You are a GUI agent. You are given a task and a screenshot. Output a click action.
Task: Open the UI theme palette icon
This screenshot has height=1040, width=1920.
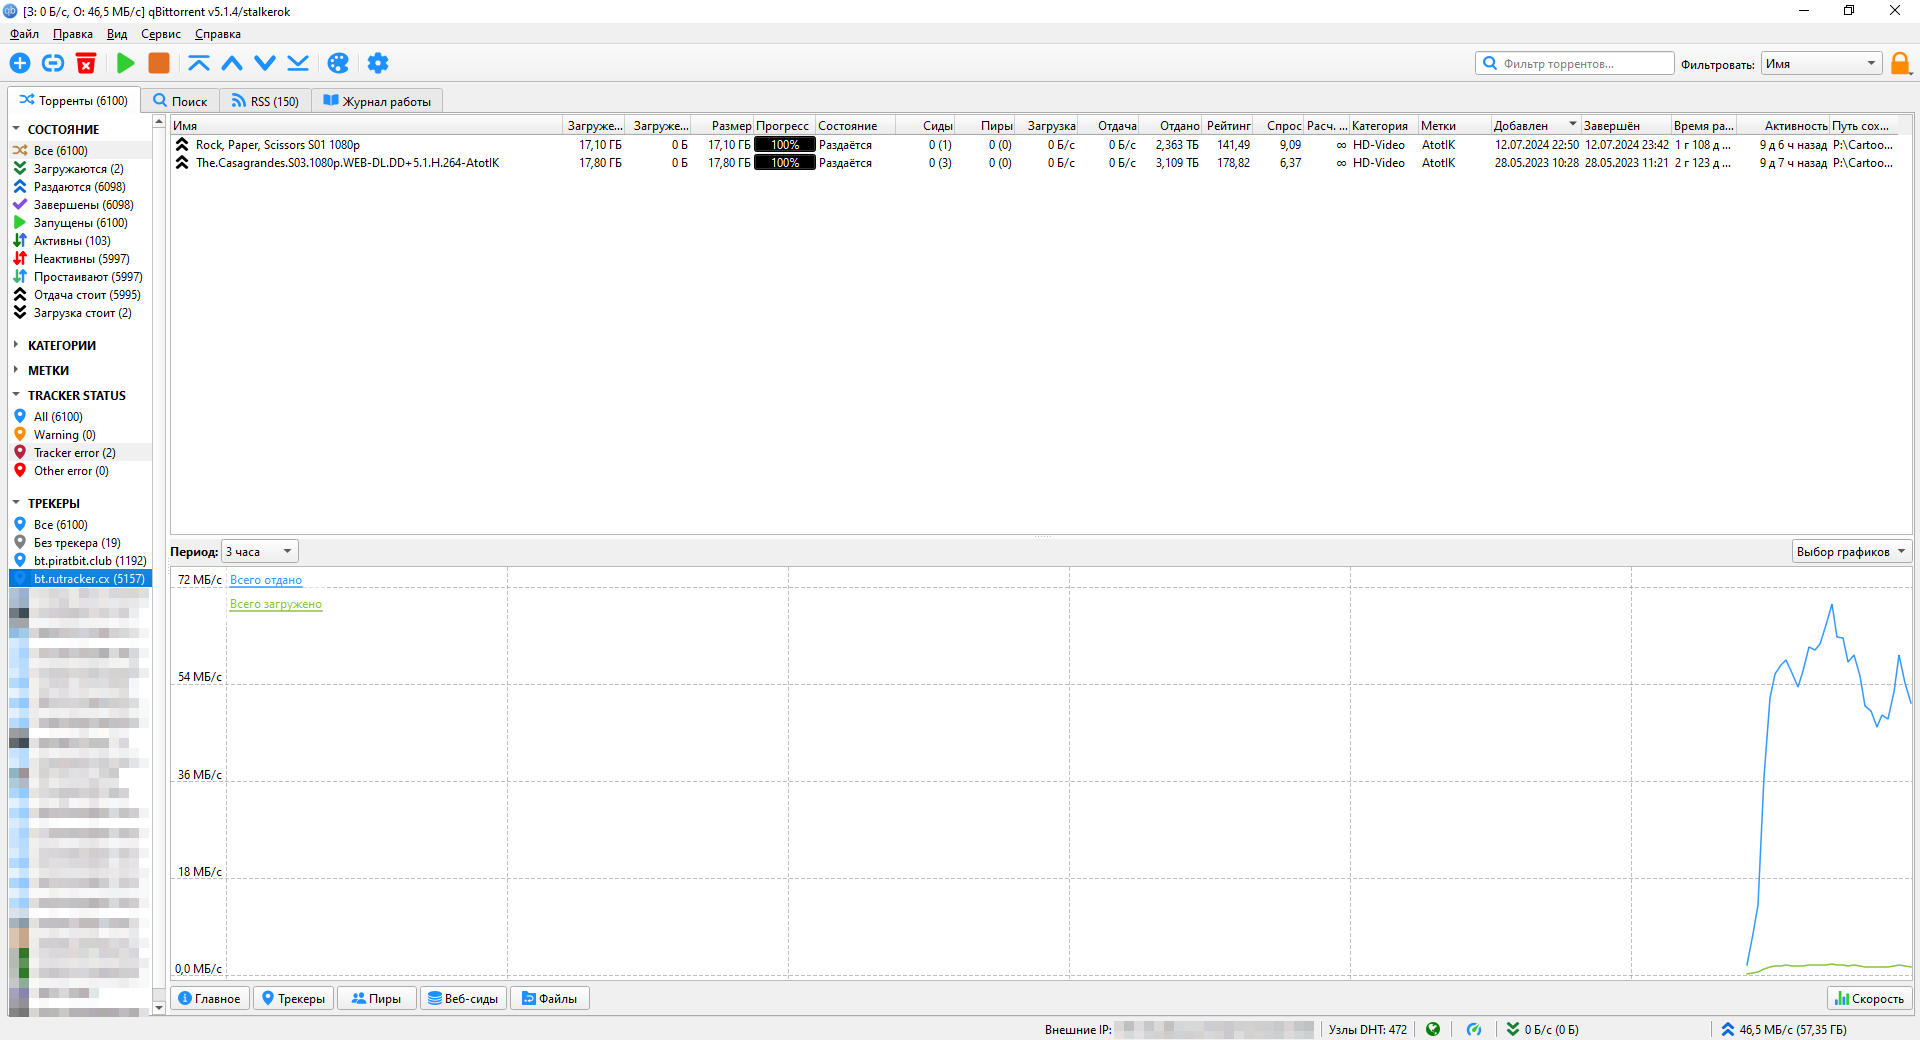coord(338,63)
